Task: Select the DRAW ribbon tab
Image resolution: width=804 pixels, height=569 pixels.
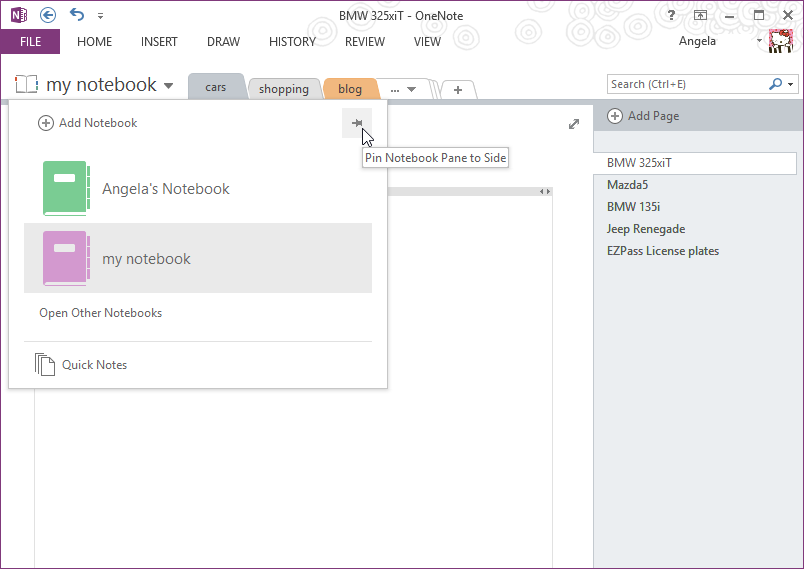Action: tap(223, 42)
